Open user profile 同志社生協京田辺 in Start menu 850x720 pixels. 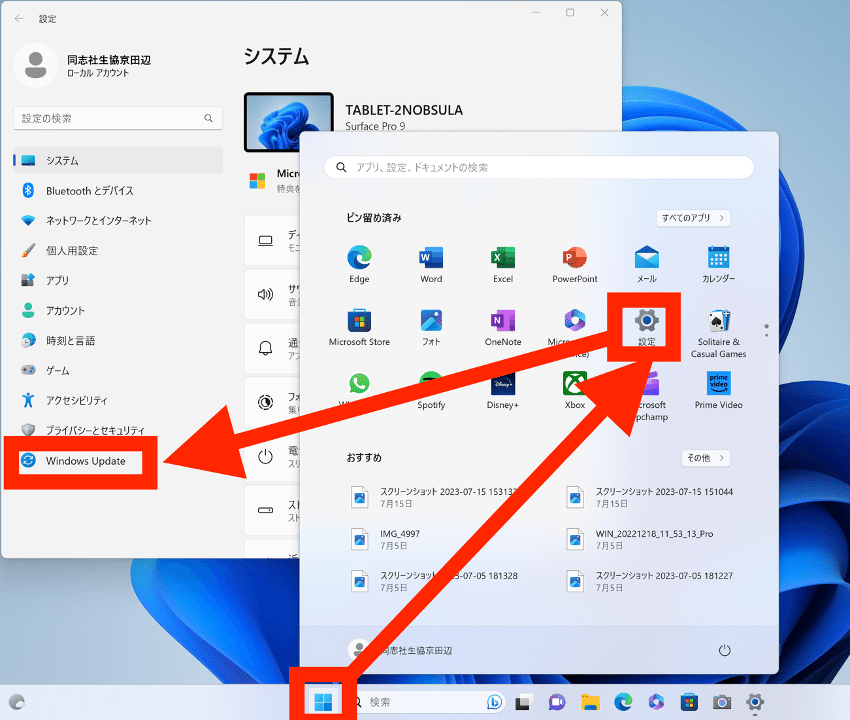tap(401, 650)
